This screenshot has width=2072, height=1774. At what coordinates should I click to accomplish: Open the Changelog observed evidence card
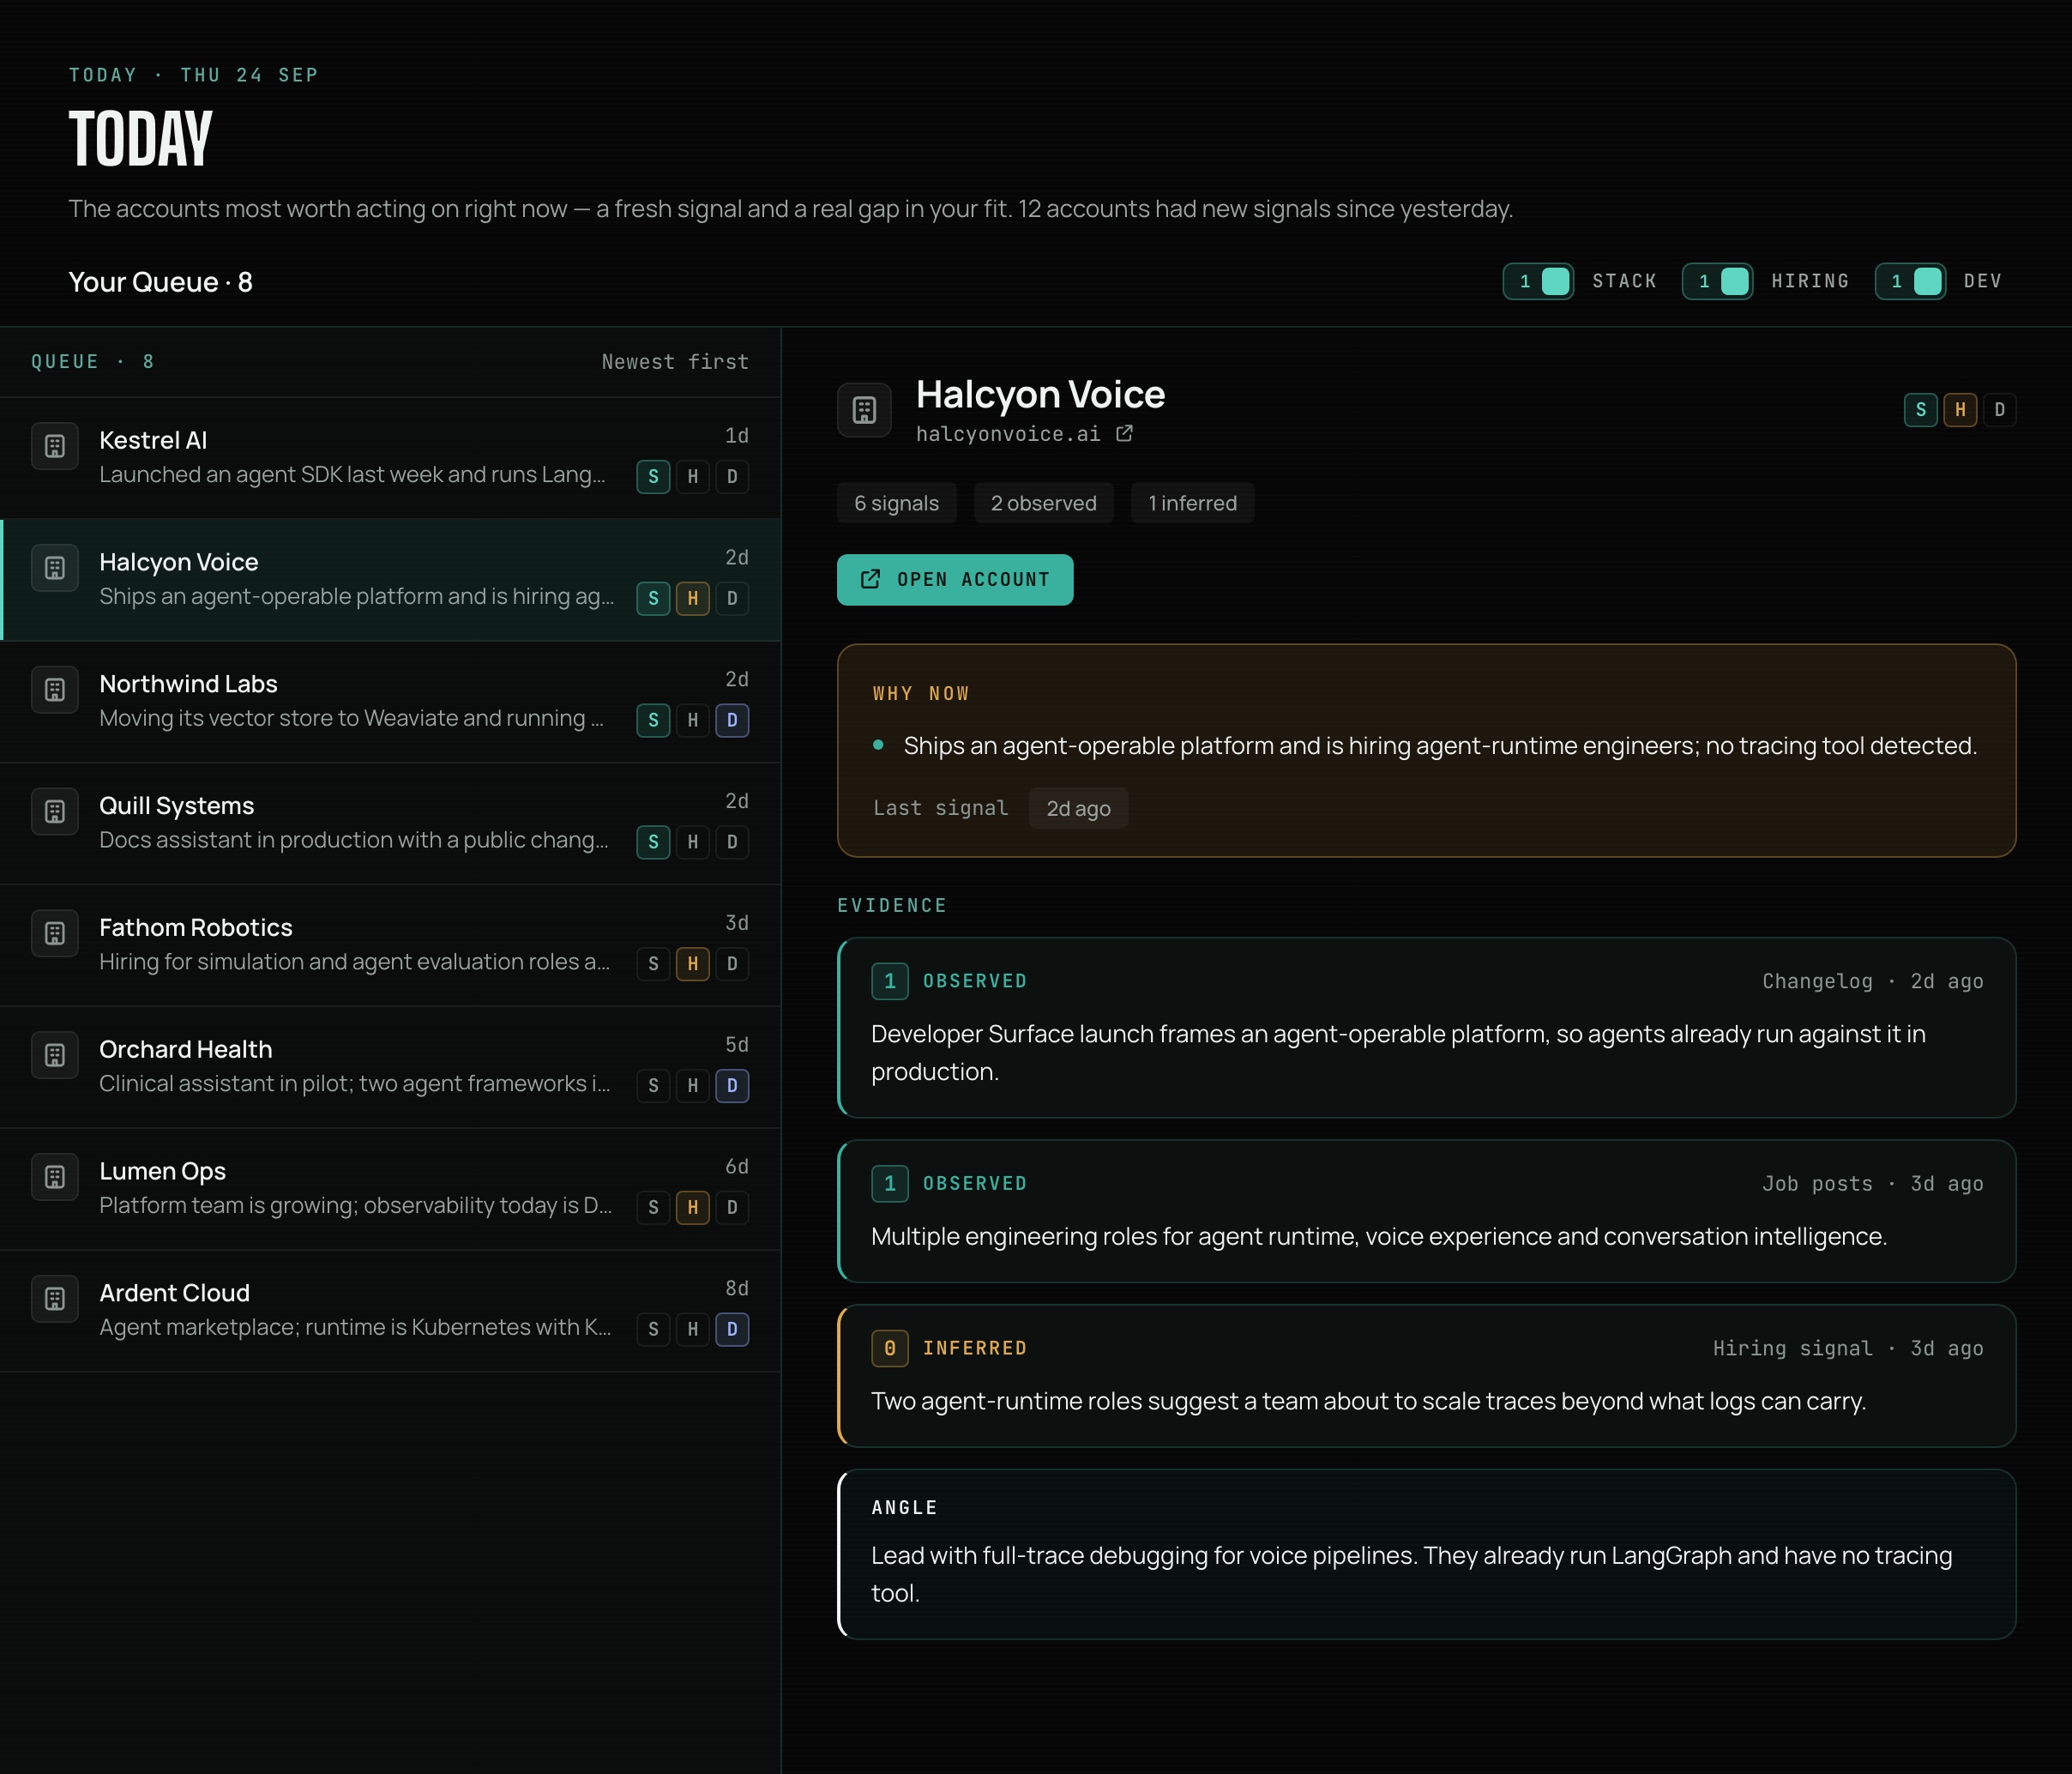click(x=1426, y=1028)
